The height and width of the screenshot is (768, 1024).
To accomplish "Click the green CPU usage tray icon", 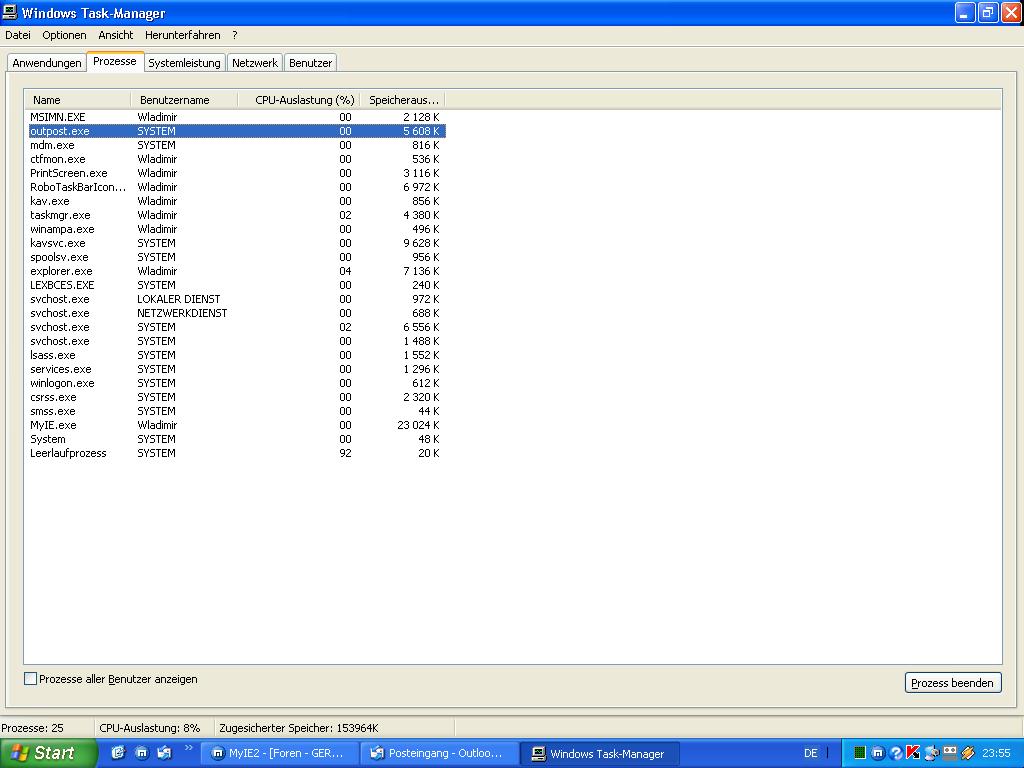I will click(860, 753).
